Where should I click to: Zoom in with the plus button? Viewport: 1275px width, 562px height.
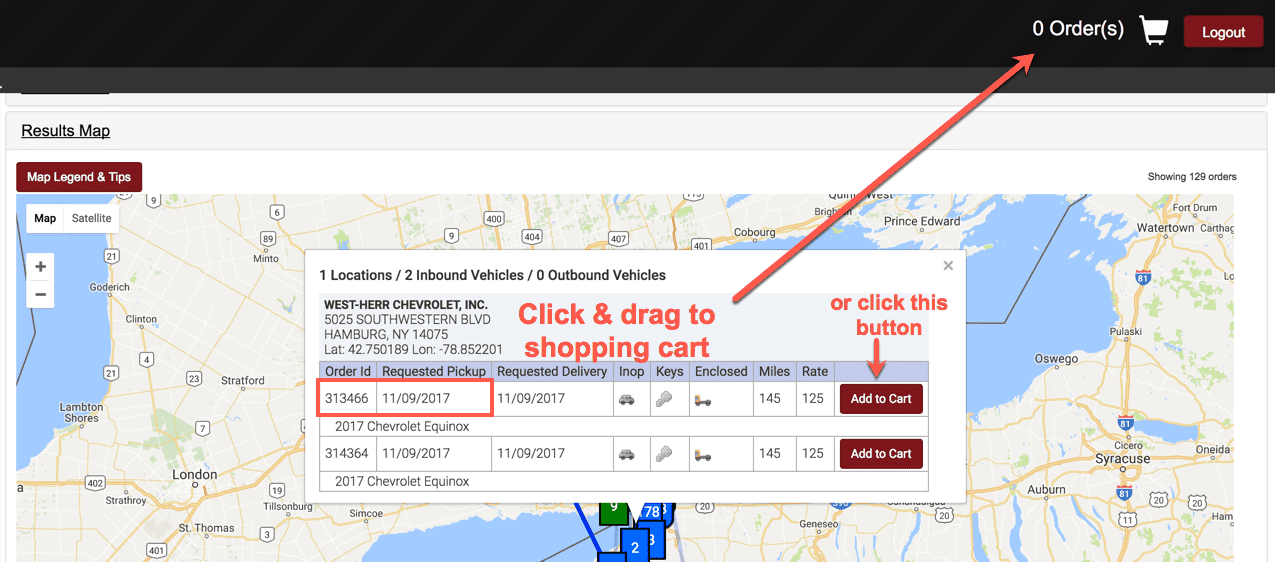[x=41, y=267]
